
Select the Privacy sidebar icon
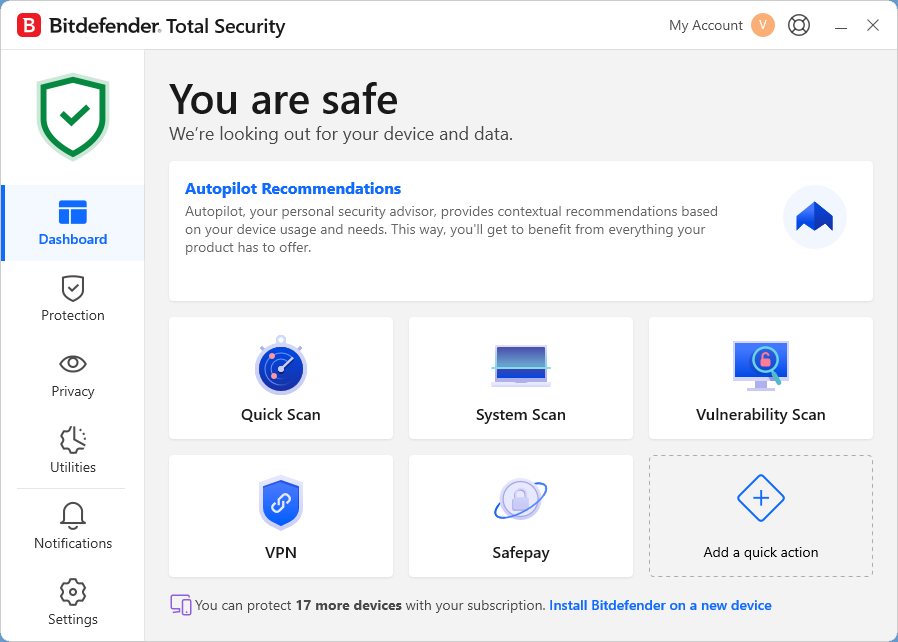tap(72, 375)
